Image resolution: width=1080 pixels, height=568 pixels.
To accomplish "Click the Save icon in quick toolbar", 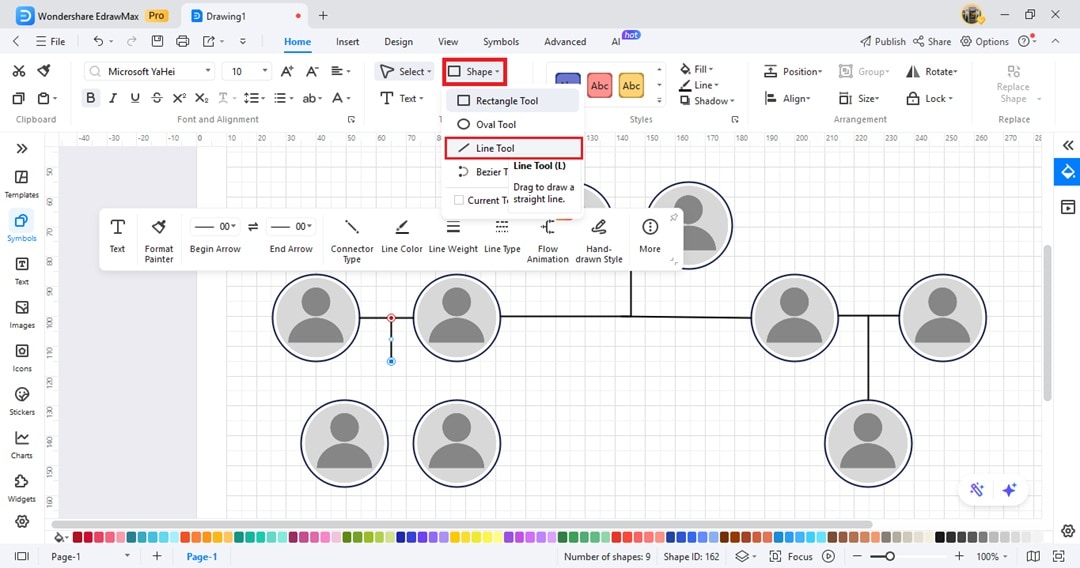I will pyautogui.click(x=158, y=41).
